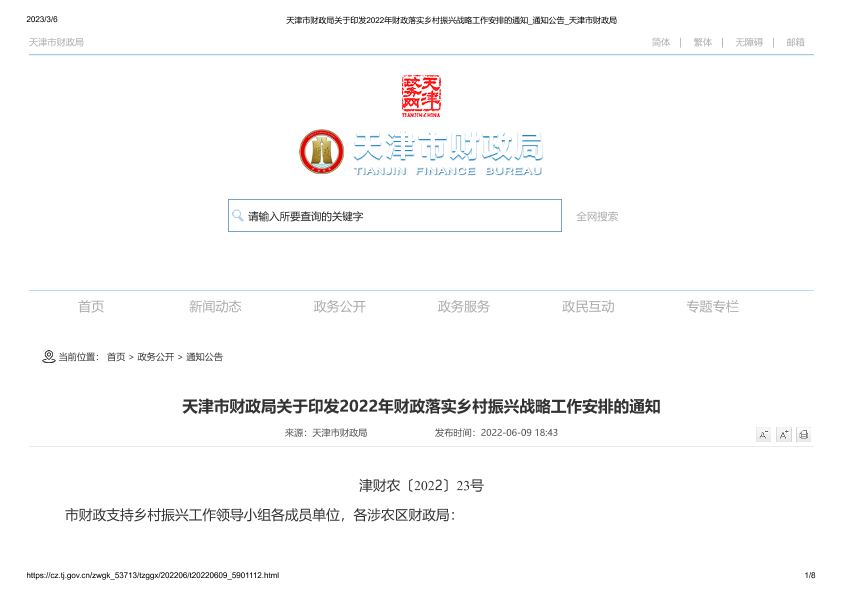Open the 无障碍 accessibility link
The width and height of the screenshot is (841, 594).
[x=749, y=42]
